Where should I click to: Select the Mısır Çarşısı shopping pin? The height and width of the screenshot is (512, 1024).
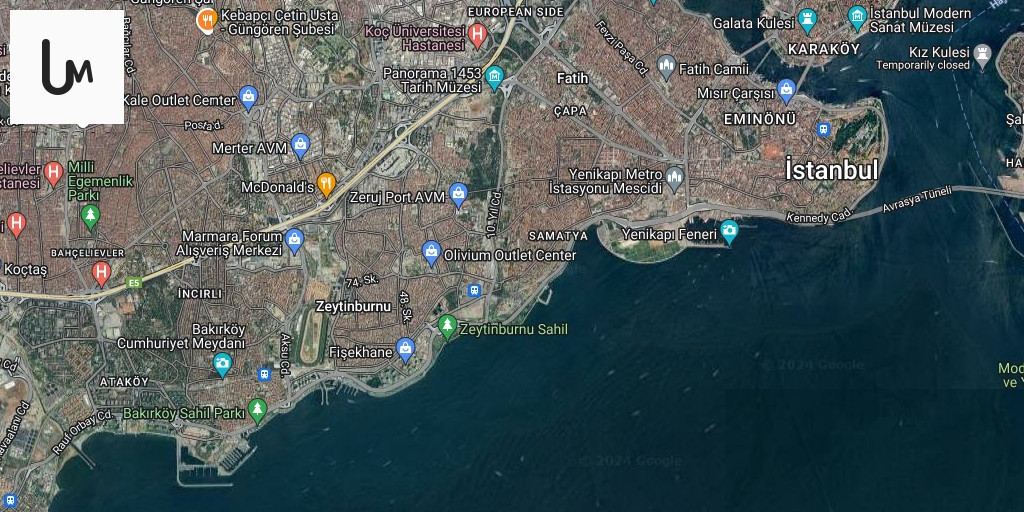pos(787,91)
